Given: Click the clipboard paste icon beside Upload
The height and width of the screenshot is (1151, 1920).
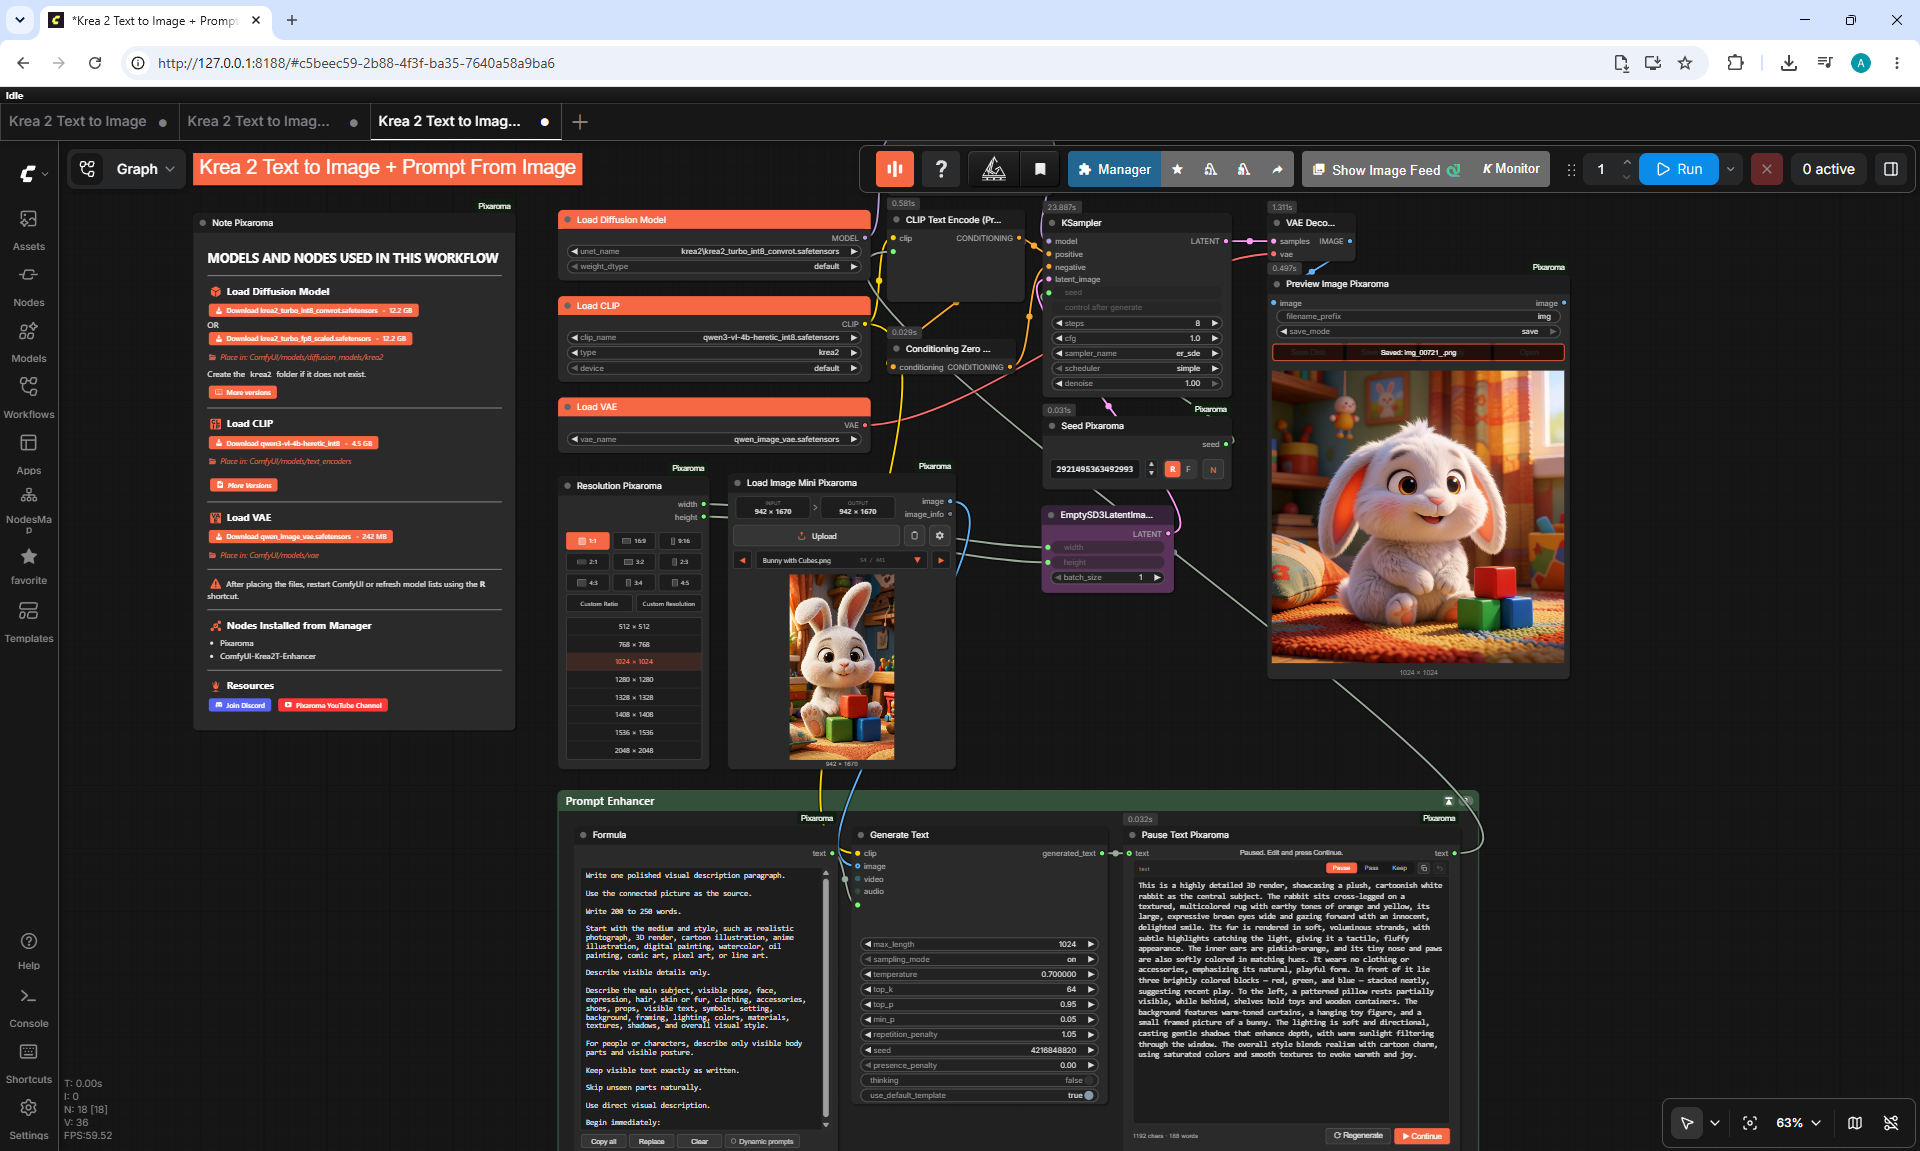Looking at the screenshot, I should (x=914, y=536).
